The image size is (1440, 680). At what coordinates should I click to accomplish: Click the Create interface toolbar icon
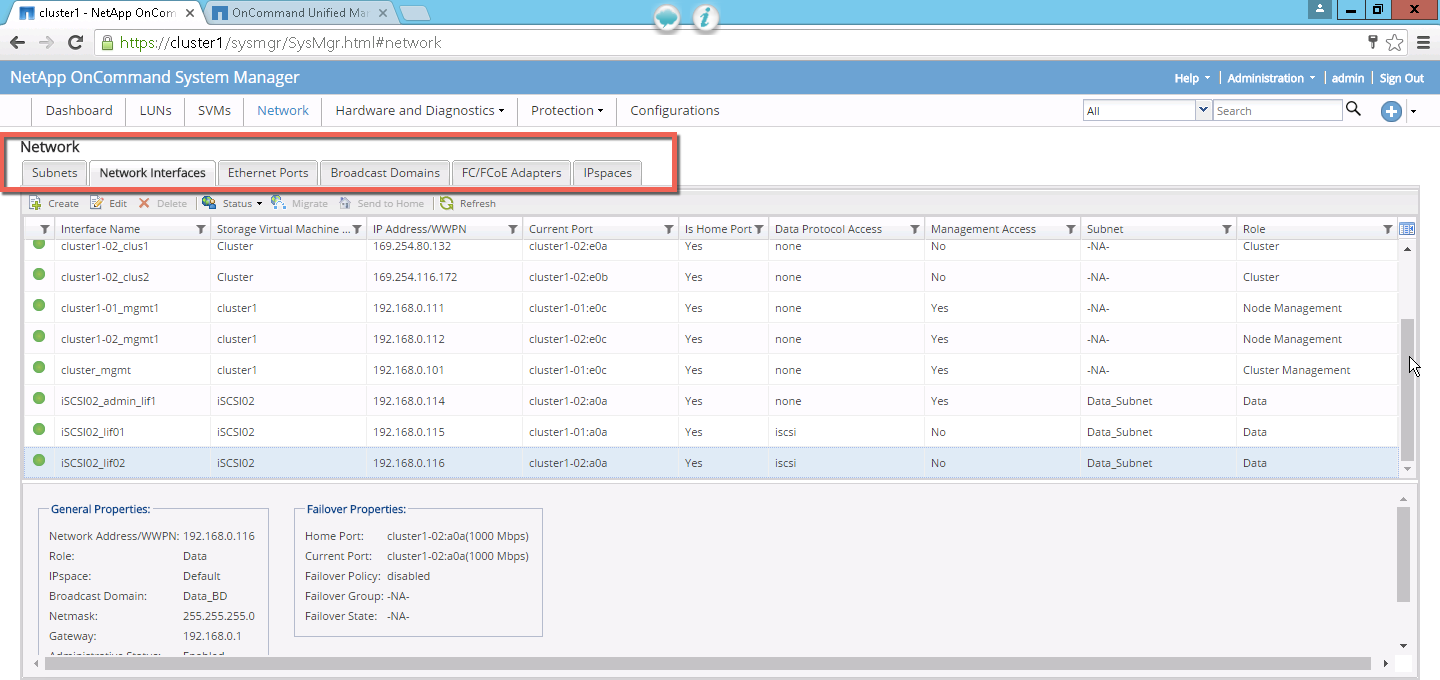pyautogui.click(x=36, y=203)
